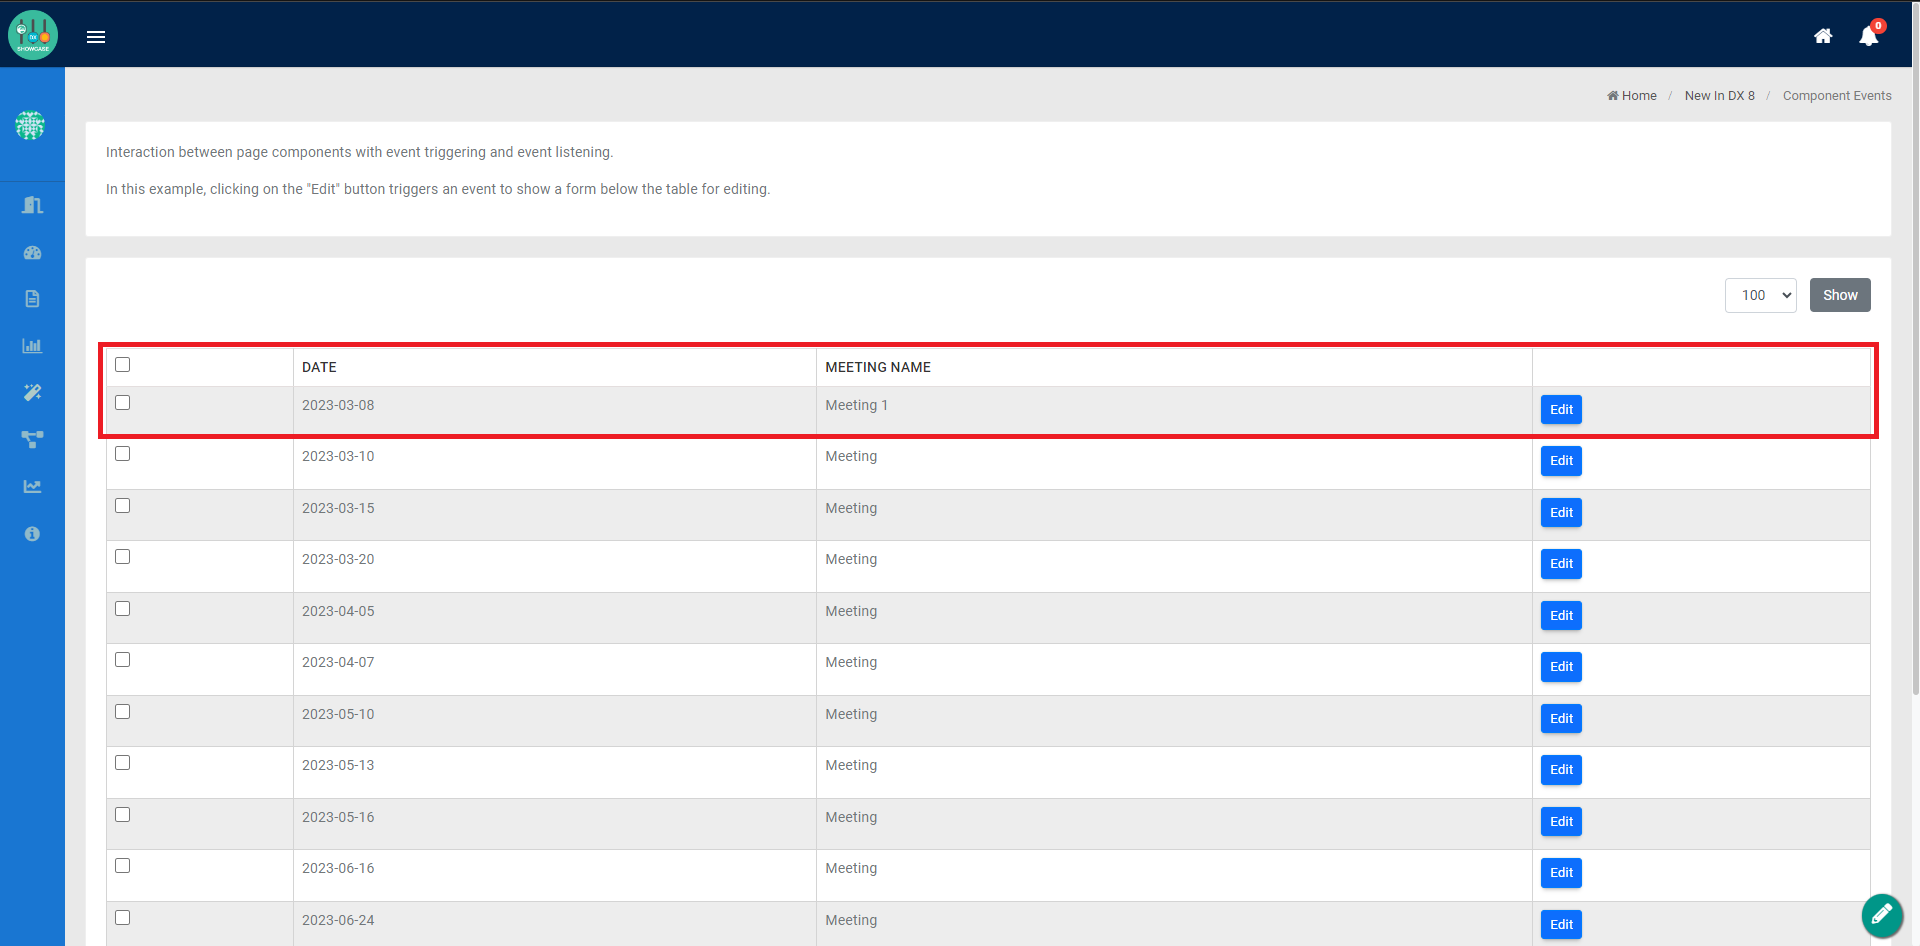Expand the page size dropdown showing 100
1920x946 pixels.
coord(1760,295)
